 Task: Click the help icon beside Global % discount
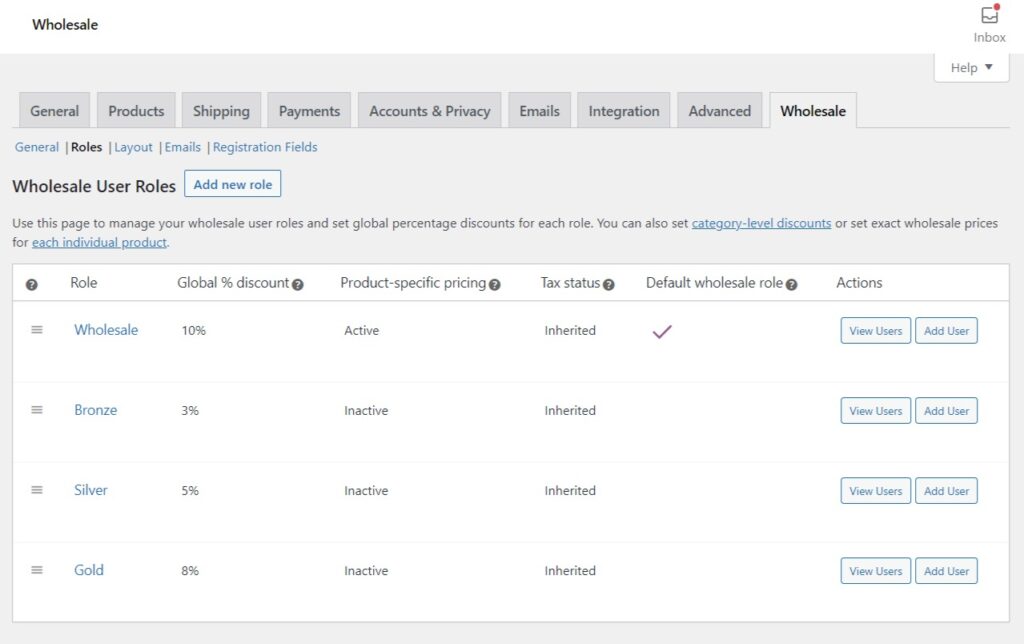[297, 284]
